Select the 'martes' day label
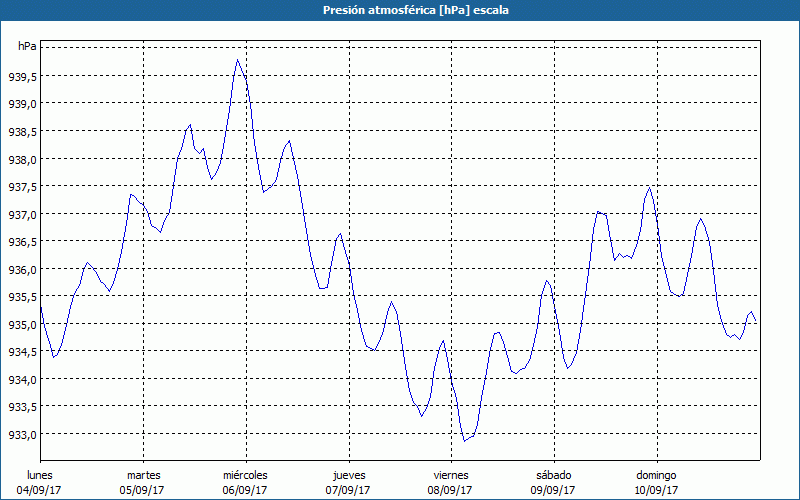 (x=143, y=475)
